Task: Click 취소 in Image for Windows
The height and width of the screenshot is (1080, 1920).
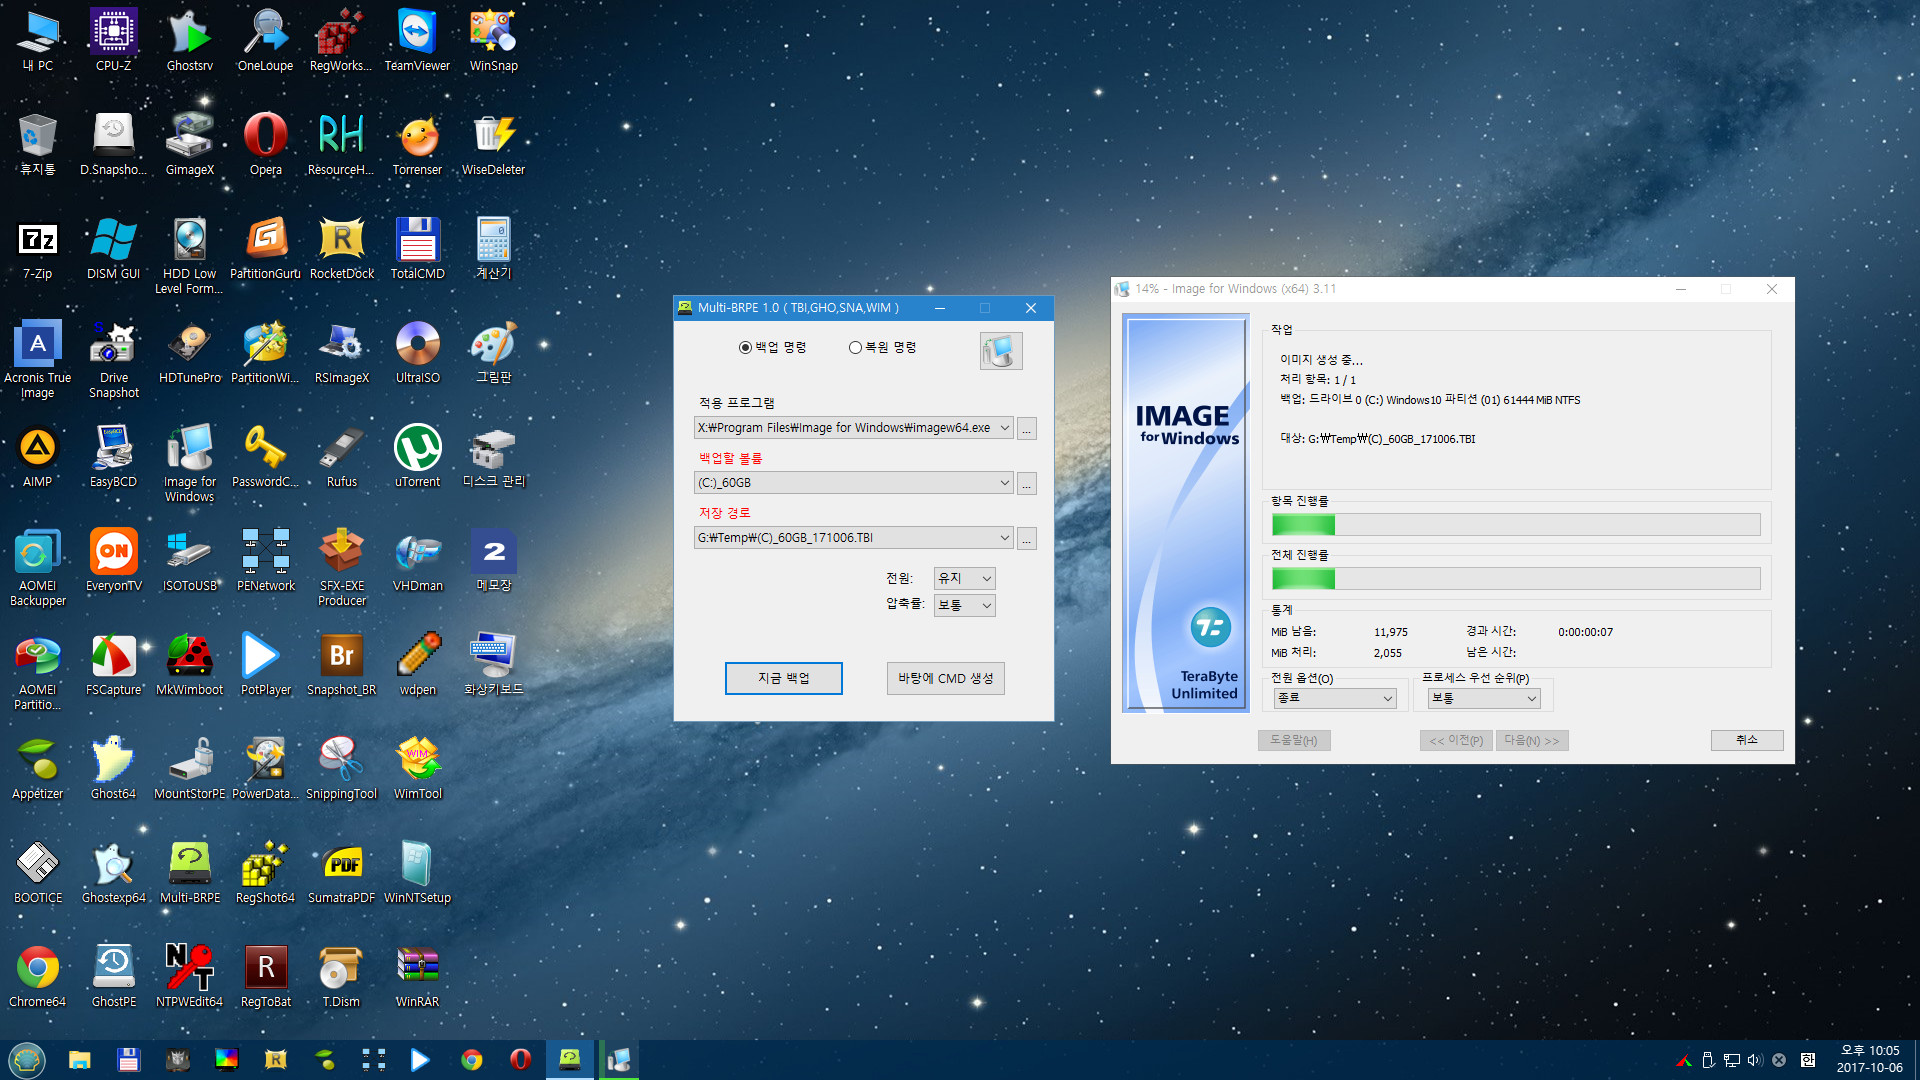Action: (1746, 740)
